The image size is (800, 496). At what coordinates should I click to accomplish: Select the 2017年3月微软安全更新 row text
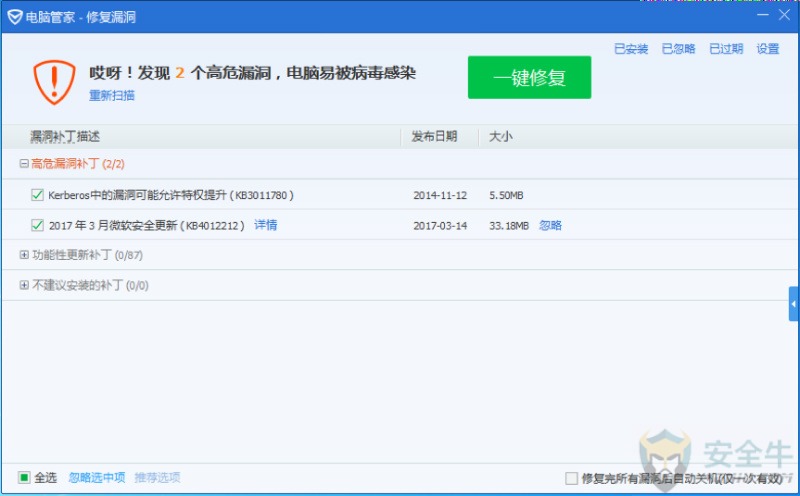(x=146, y=225)
